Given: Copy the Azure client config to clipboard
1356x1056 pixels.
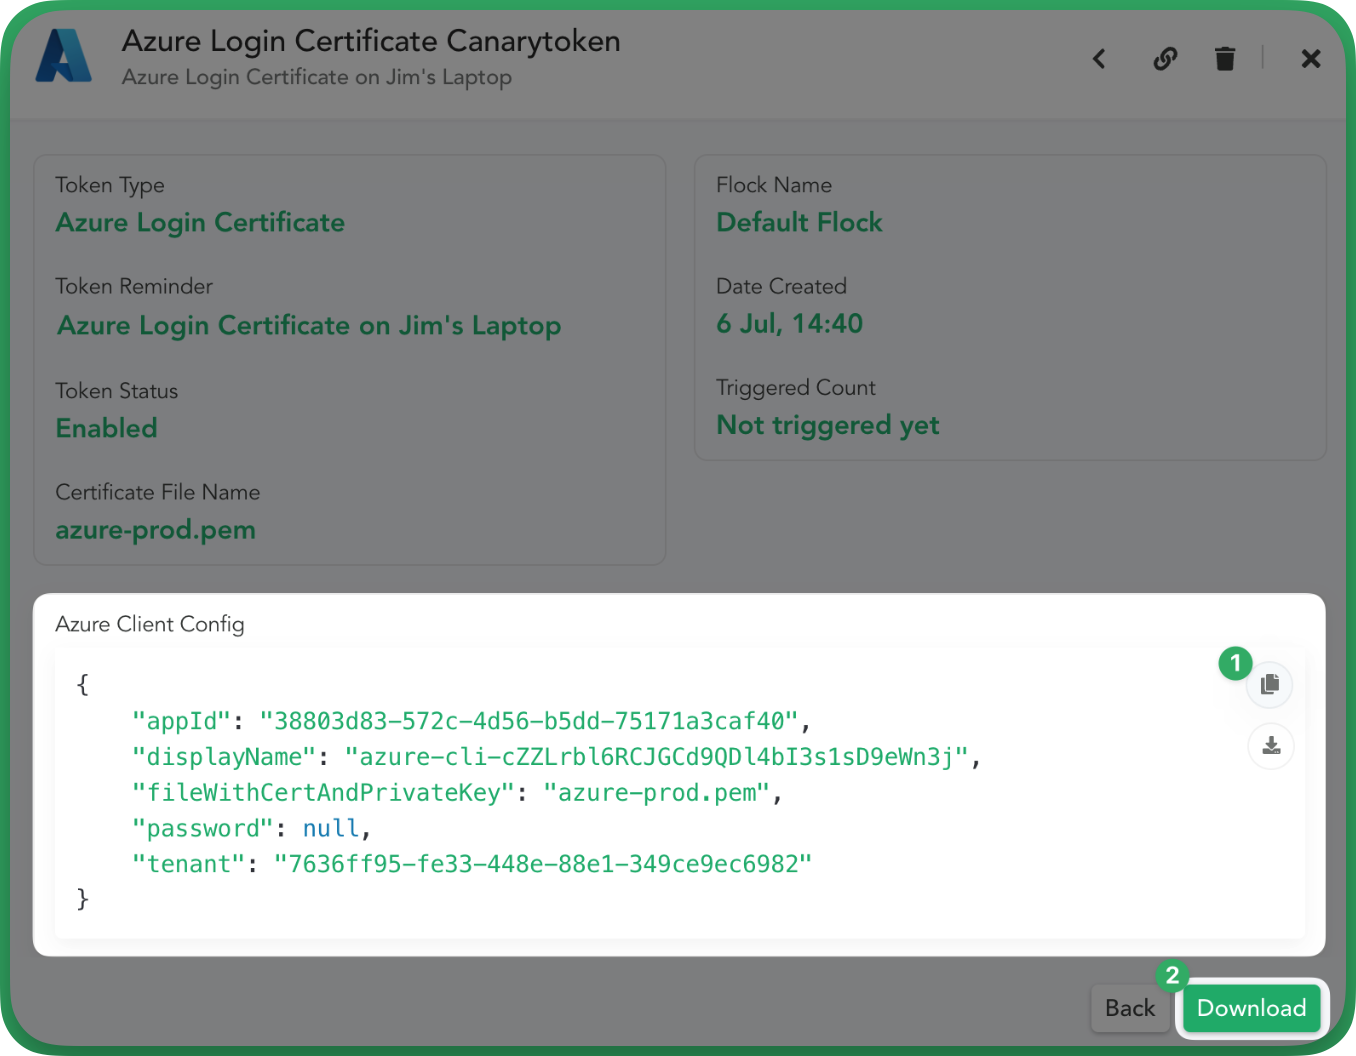Looking at the screenshot, I should (1270, 685).
